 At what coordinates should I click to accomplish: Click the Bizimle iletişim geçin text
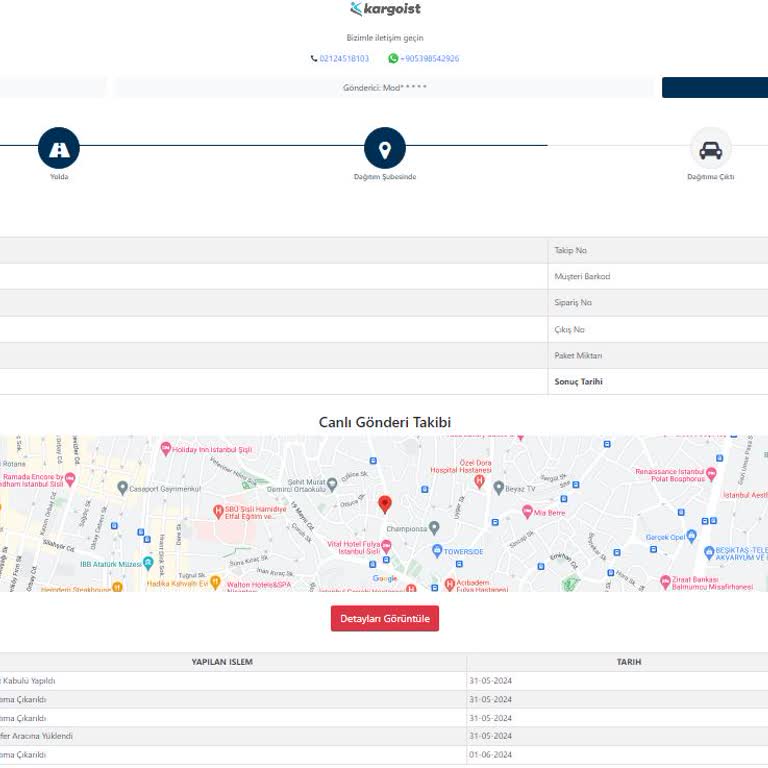click(385, 38)
